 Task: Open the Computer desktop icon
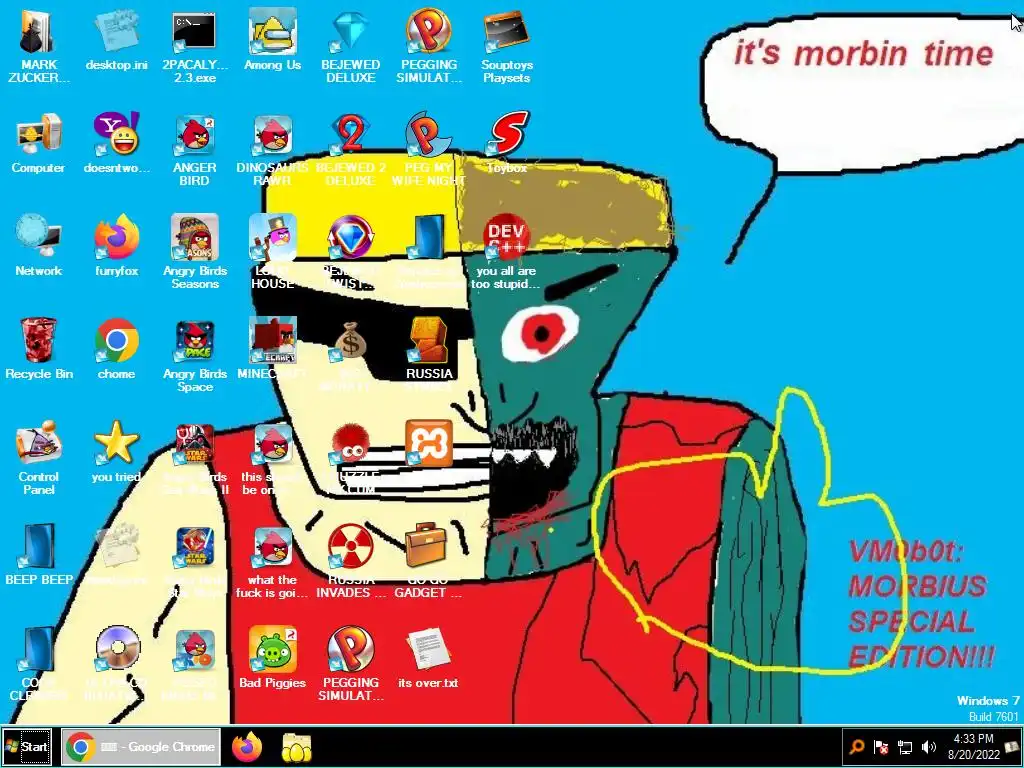pyautogui.click(x=38, y=136)
